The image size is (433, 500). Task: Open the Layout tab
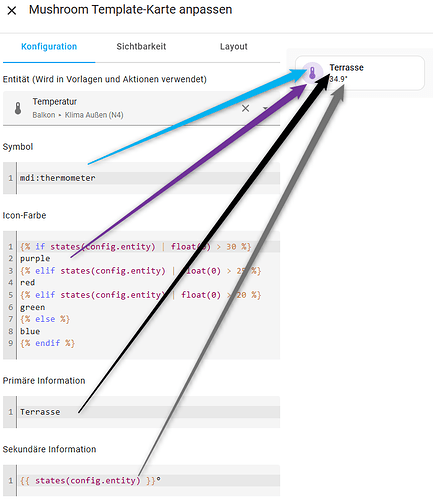(234, 47)
